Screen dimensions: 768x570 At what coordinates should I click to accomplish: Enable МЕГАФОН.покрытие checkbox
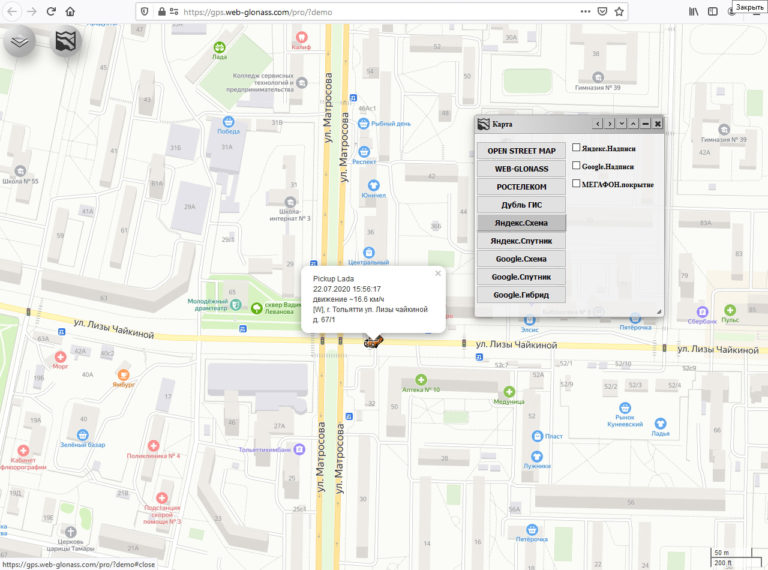click(576, 183)
